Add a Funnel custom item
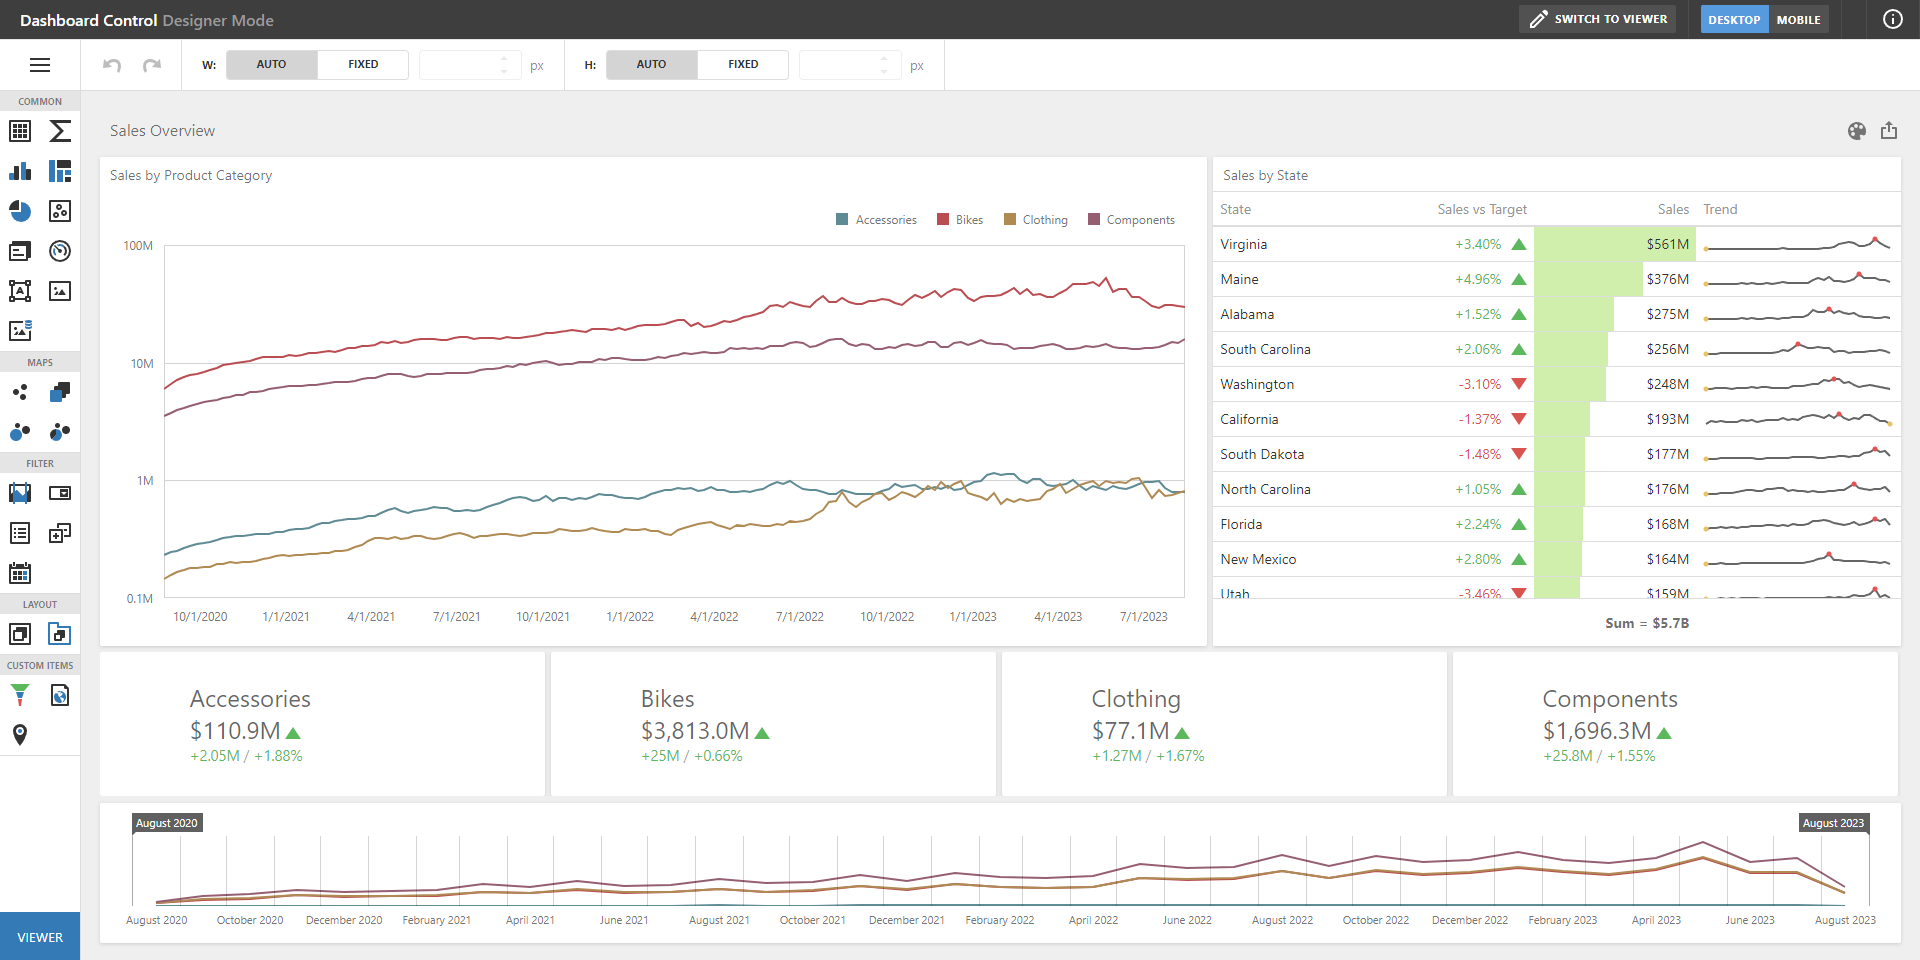 [x=20, y=695]
